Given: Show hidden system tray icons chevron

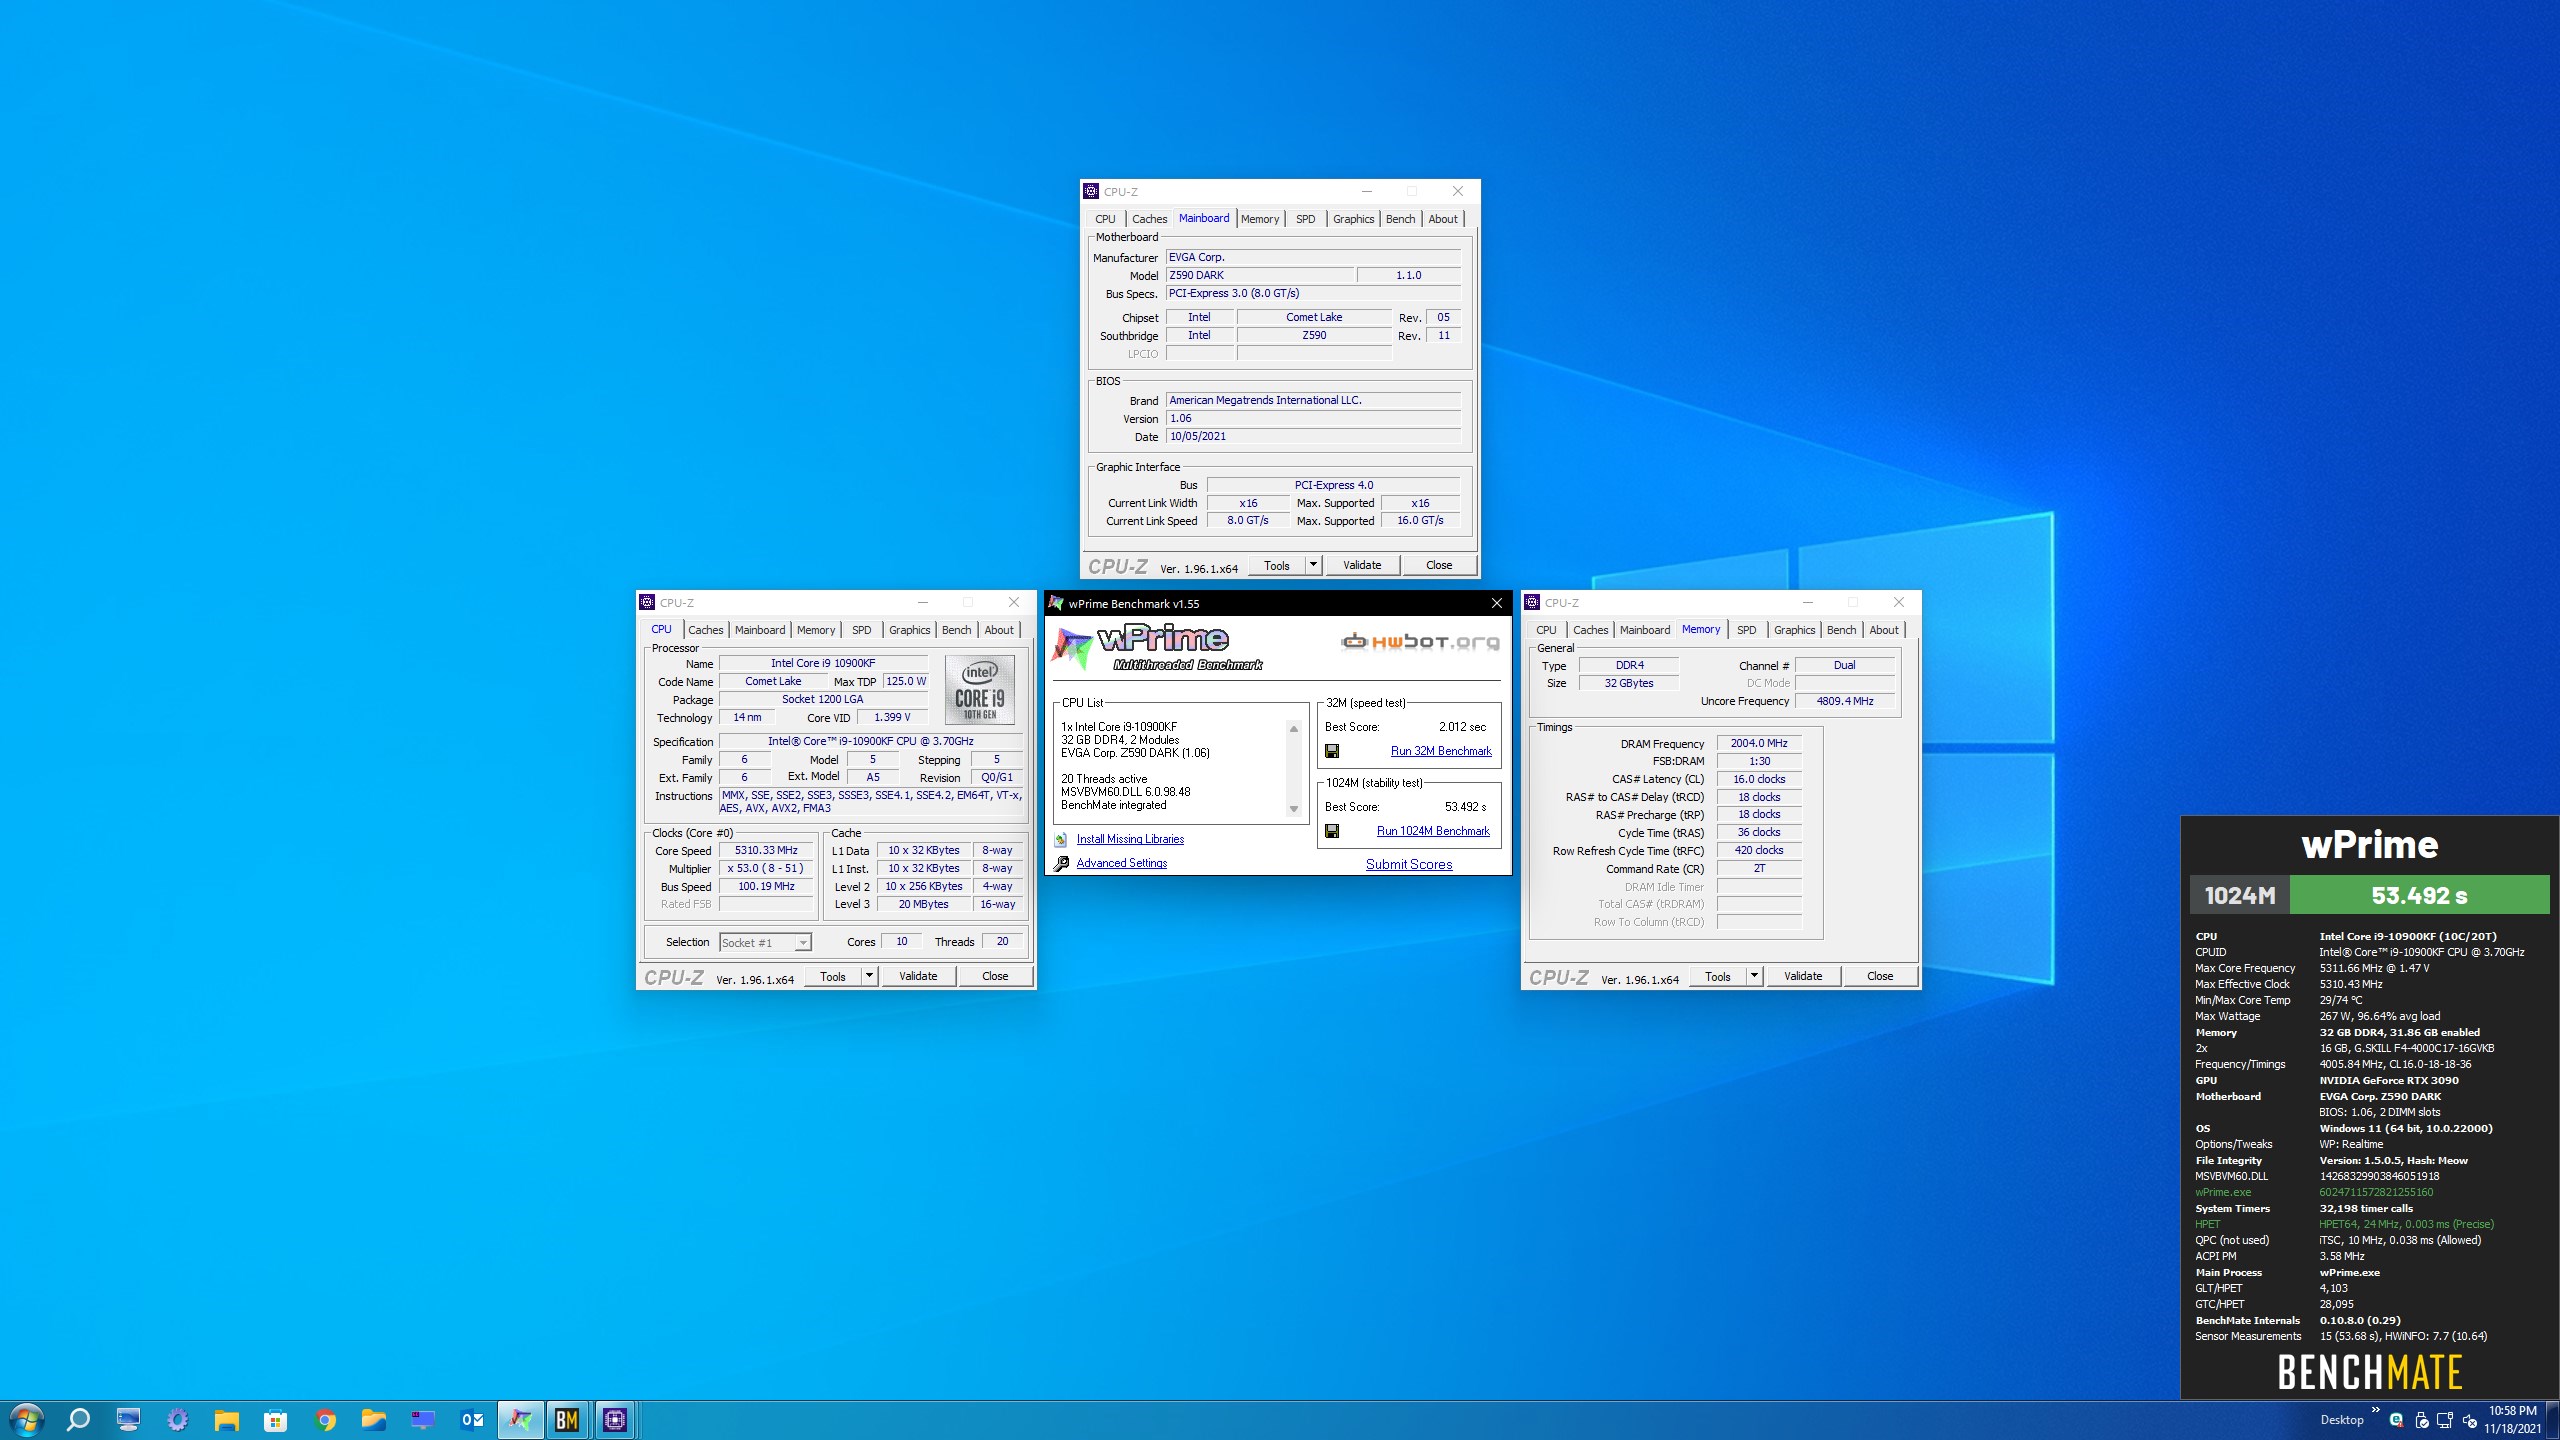Looking at the screenshot, I should [2375, 1412].
